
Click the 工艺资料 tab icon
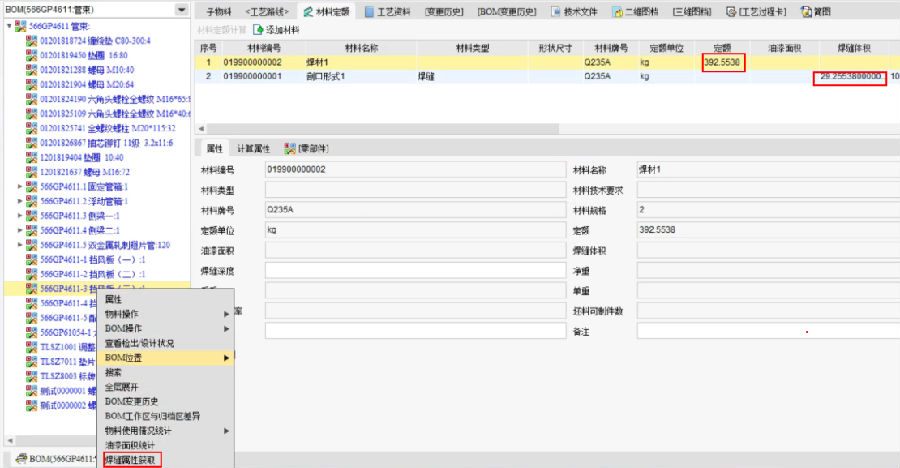click(369, 11)
